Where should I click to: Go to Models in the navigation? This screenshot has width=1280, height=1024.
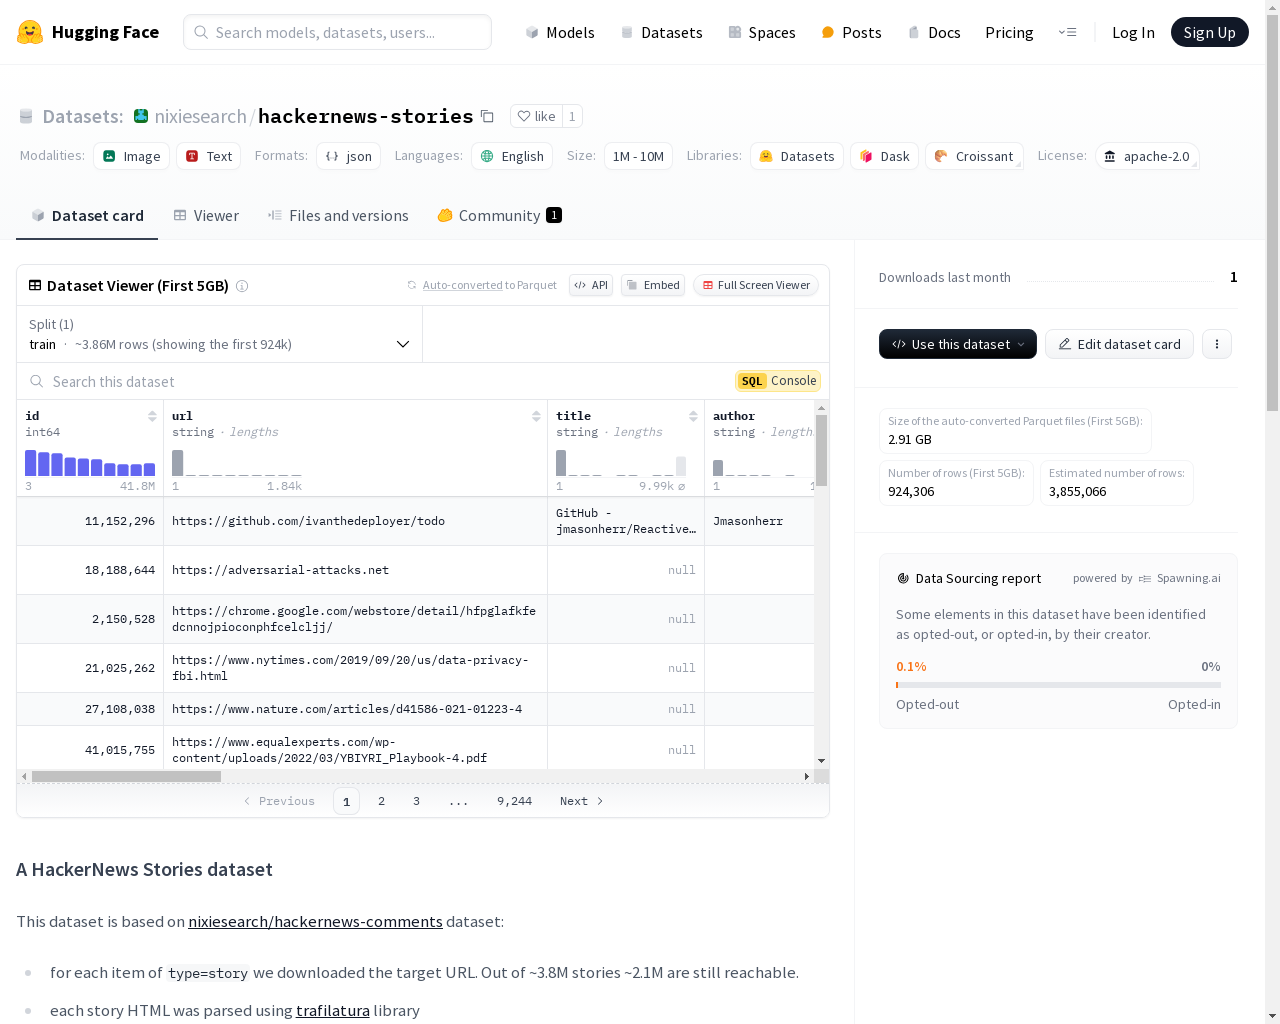point(560,32)
